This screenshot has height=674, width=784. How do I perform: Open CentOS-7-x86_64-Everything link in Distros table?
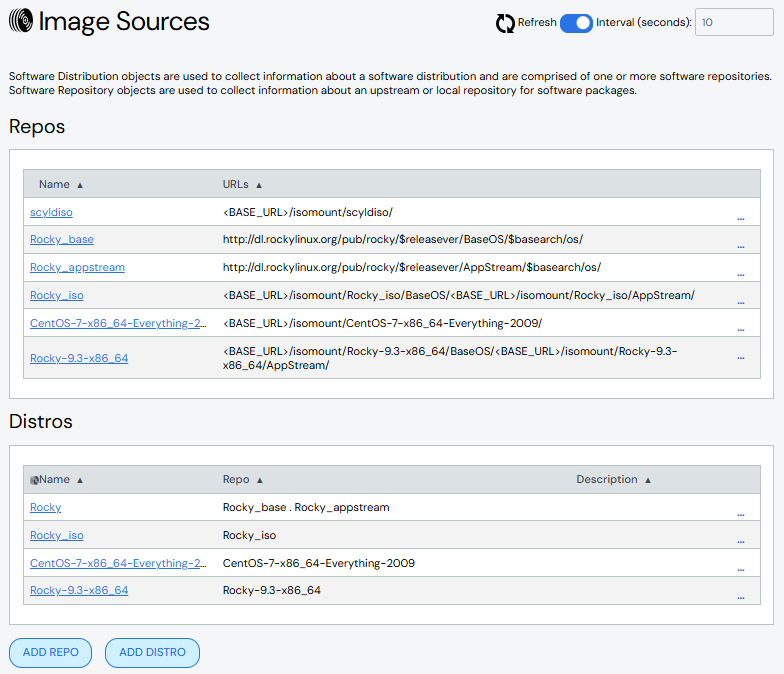pyautogui.click(x=118, y=564)
